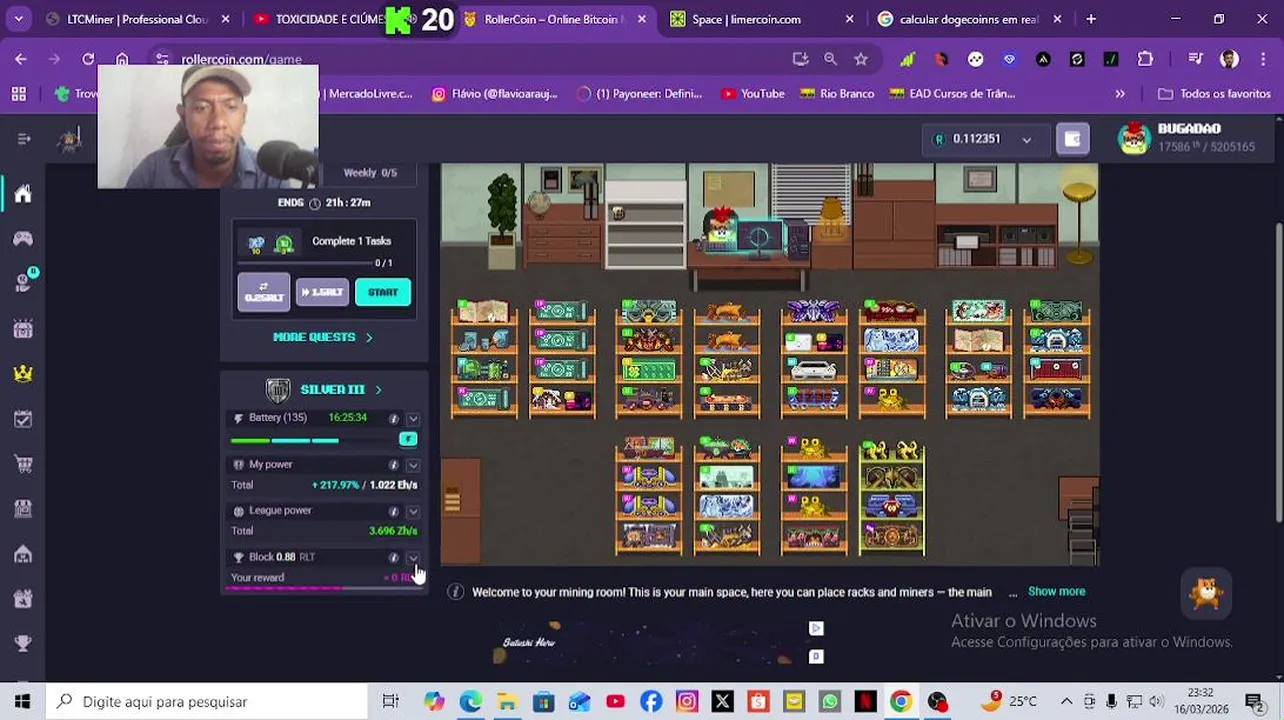1284x720 pixels.
Task: Open the shopping cart Store icon
Action: [x=22, y=464]
